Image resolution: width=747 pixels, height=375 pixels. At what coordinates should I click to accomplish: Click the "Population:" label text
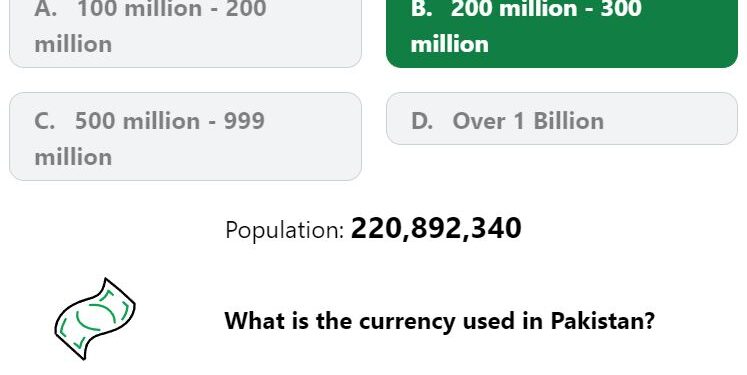284,230
